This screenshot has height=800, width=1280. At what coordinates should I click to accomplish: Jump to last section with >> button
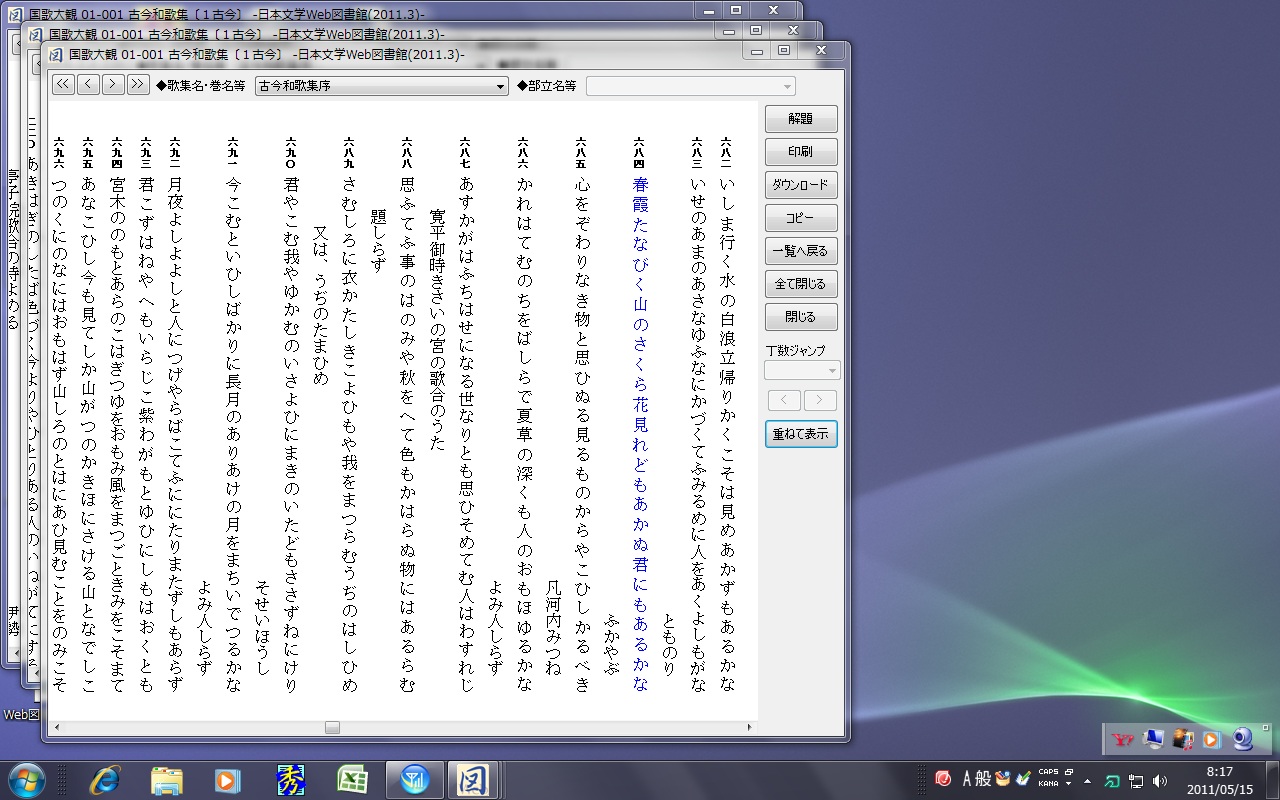coord(138,85)
